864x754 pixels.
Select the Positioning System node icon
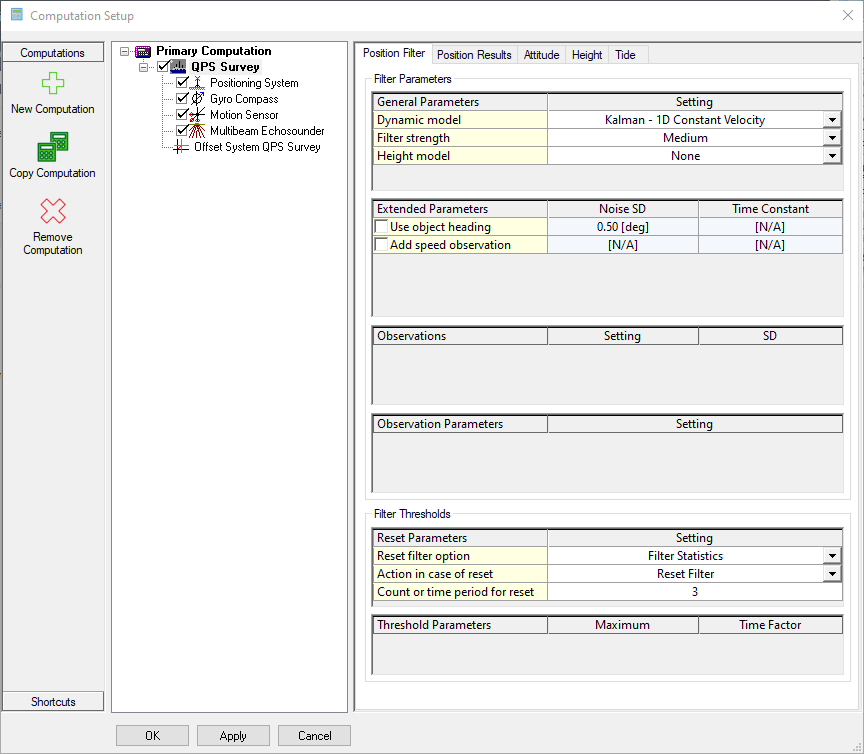198,83
